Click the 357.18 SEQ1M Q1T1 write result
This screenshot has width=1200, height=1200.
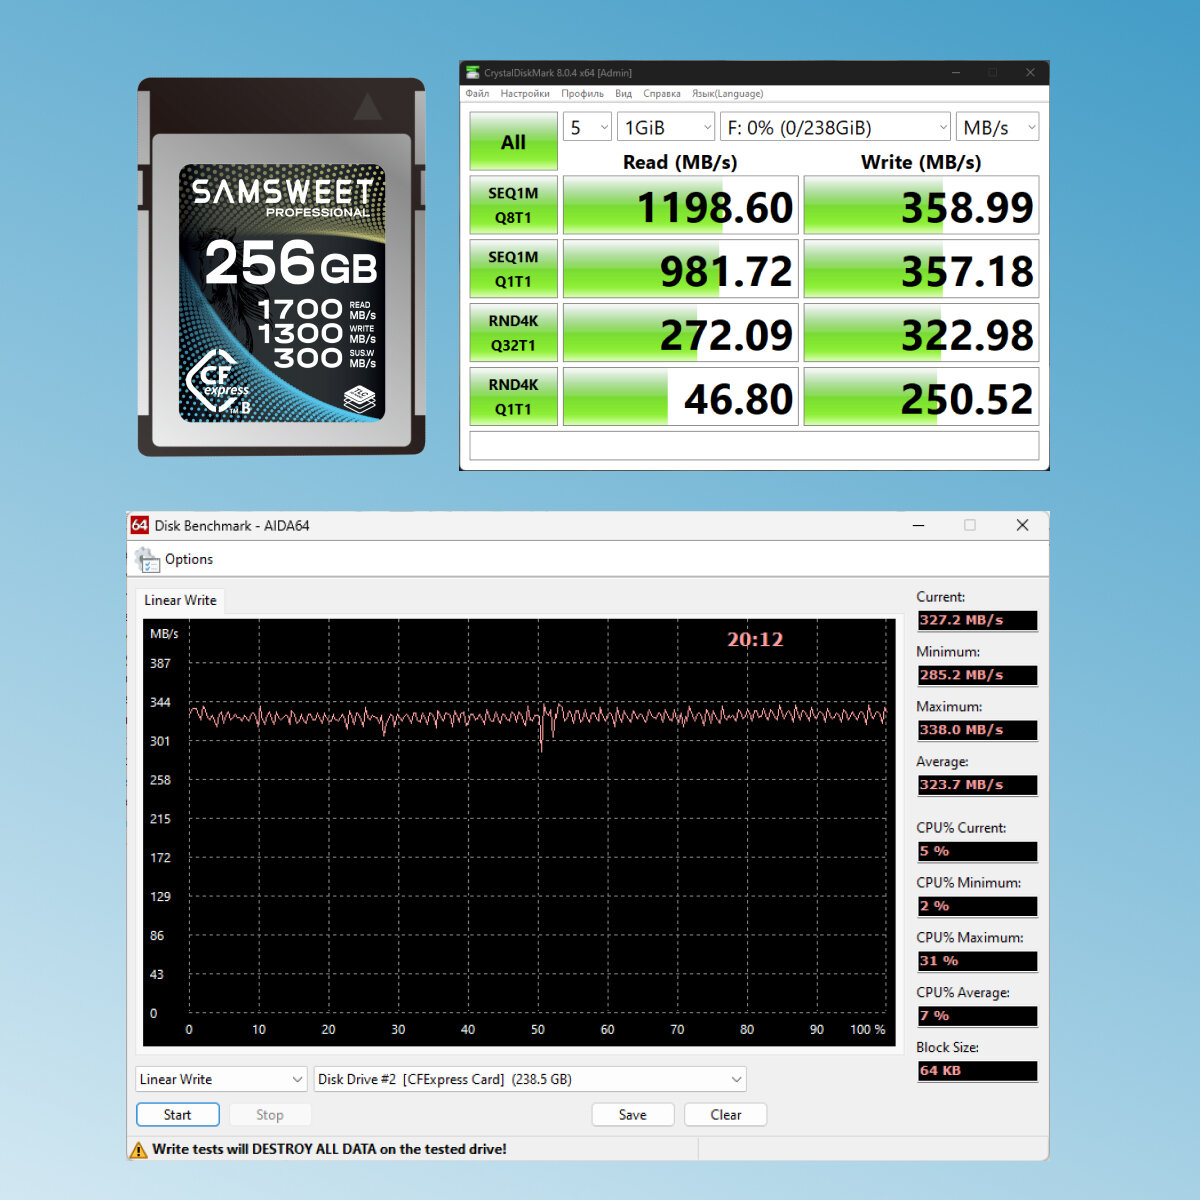coord(921,270)
